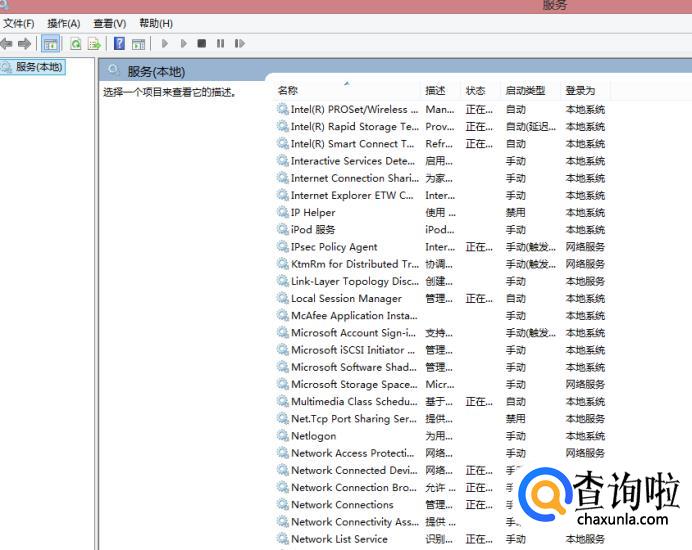Click 网络服务 logon of IPsec Policy Agent
This screenshot has width=692, height=550.
(585, 247)
